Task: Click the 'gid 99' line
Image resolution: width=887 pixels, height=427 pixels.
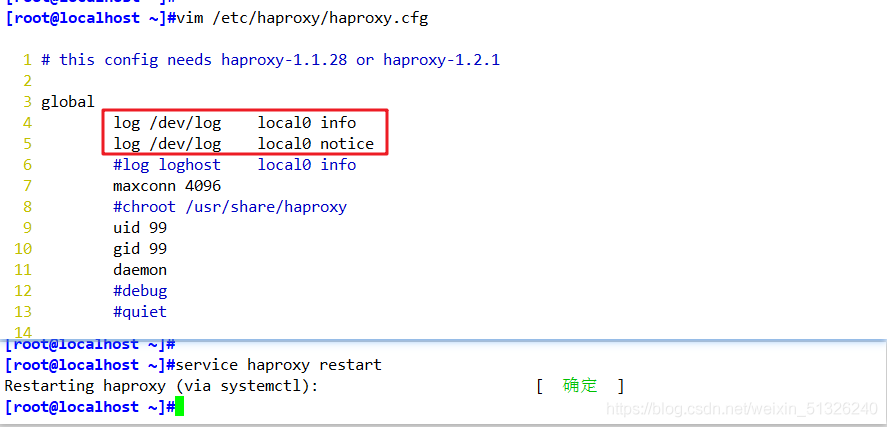Action: 140,249
